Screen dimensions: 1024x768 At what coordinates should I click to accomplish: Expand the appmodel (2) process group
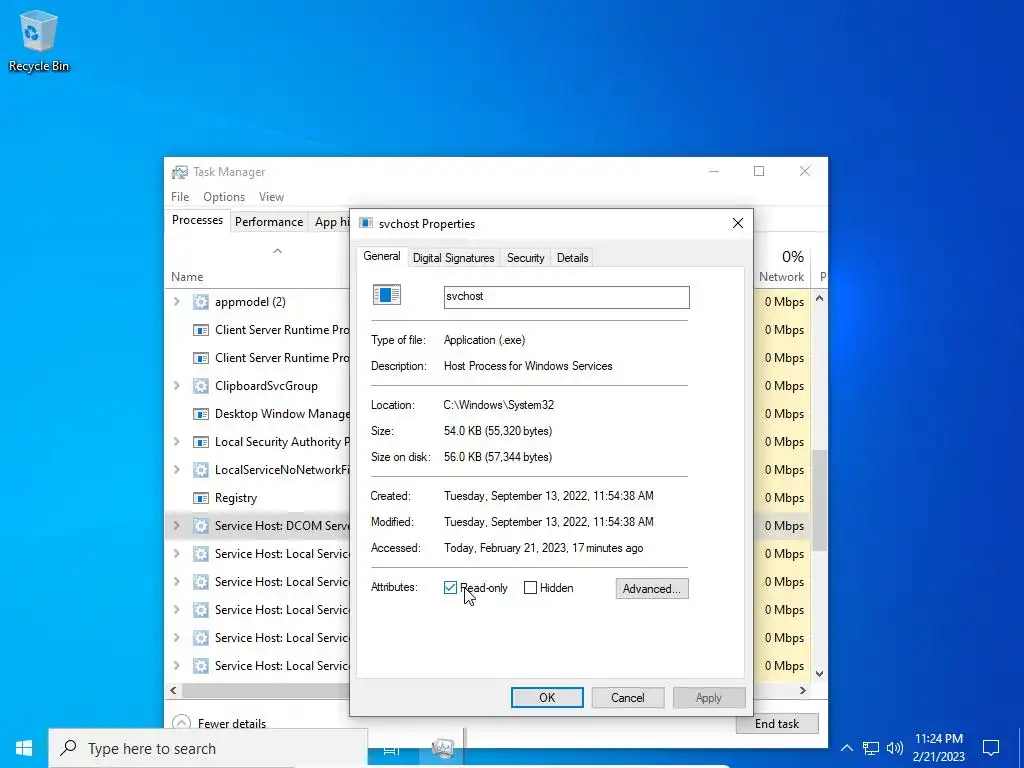[x=176, y=302]
